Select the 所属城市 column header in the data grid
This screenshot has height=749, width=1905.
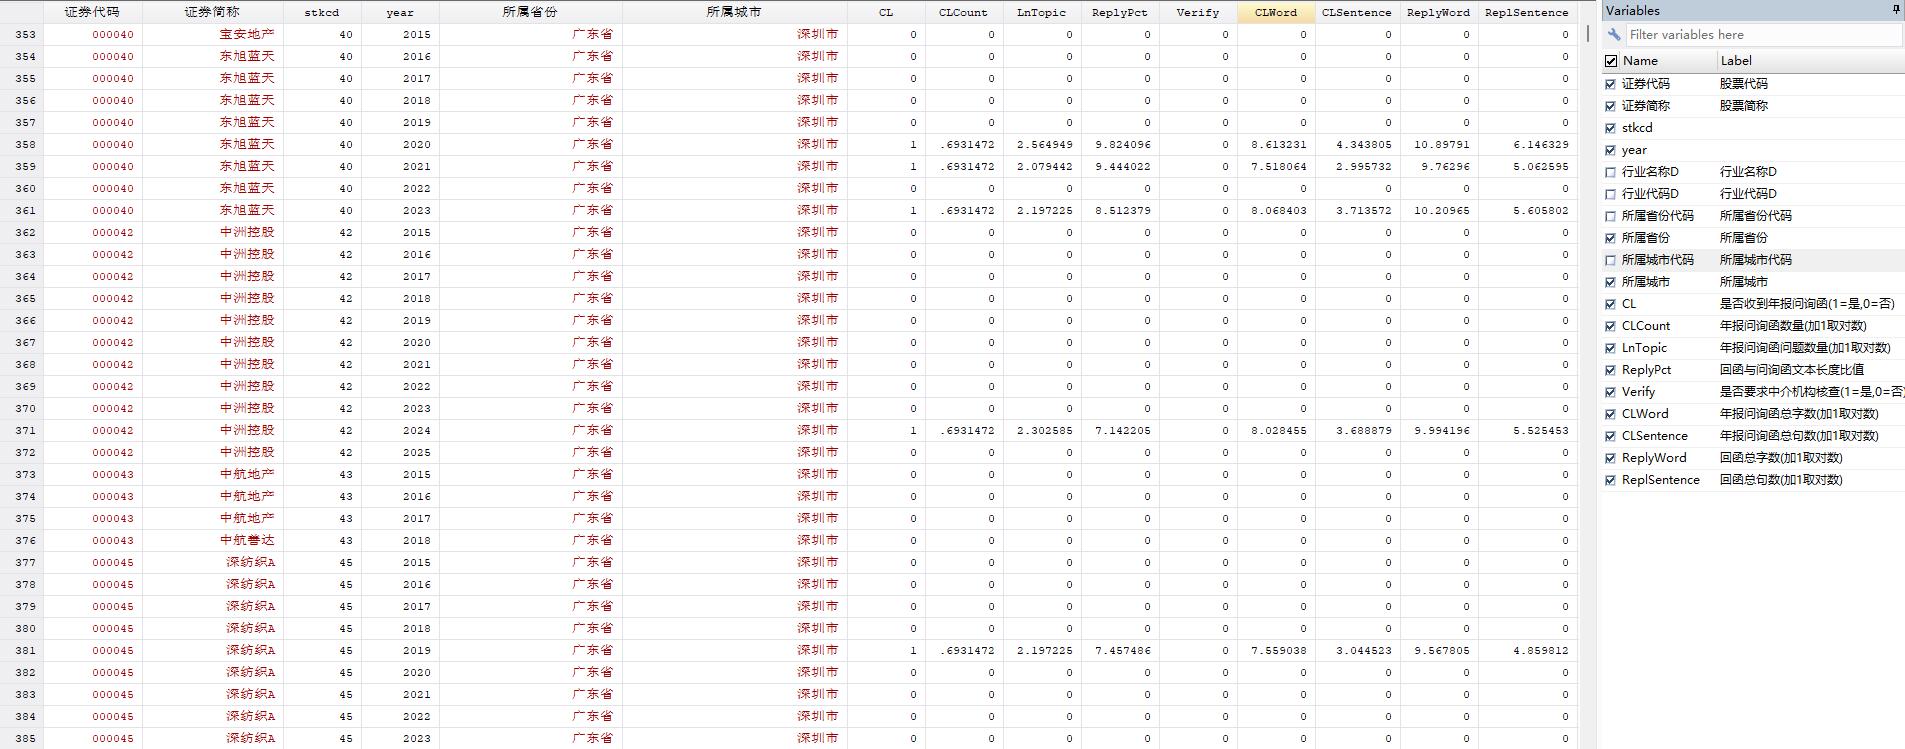tap(734, 12)
